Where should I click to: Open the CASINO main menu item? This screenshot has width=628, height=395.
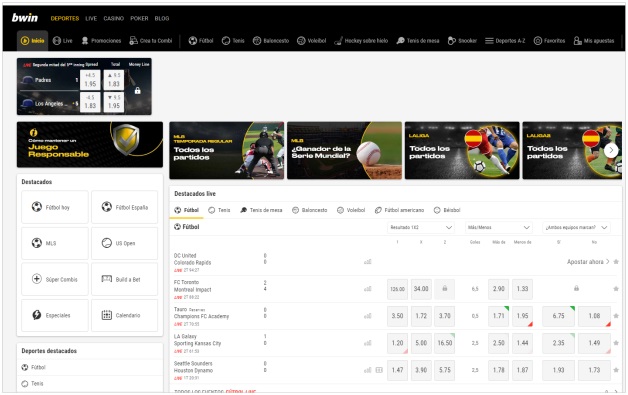click(114, 18)
